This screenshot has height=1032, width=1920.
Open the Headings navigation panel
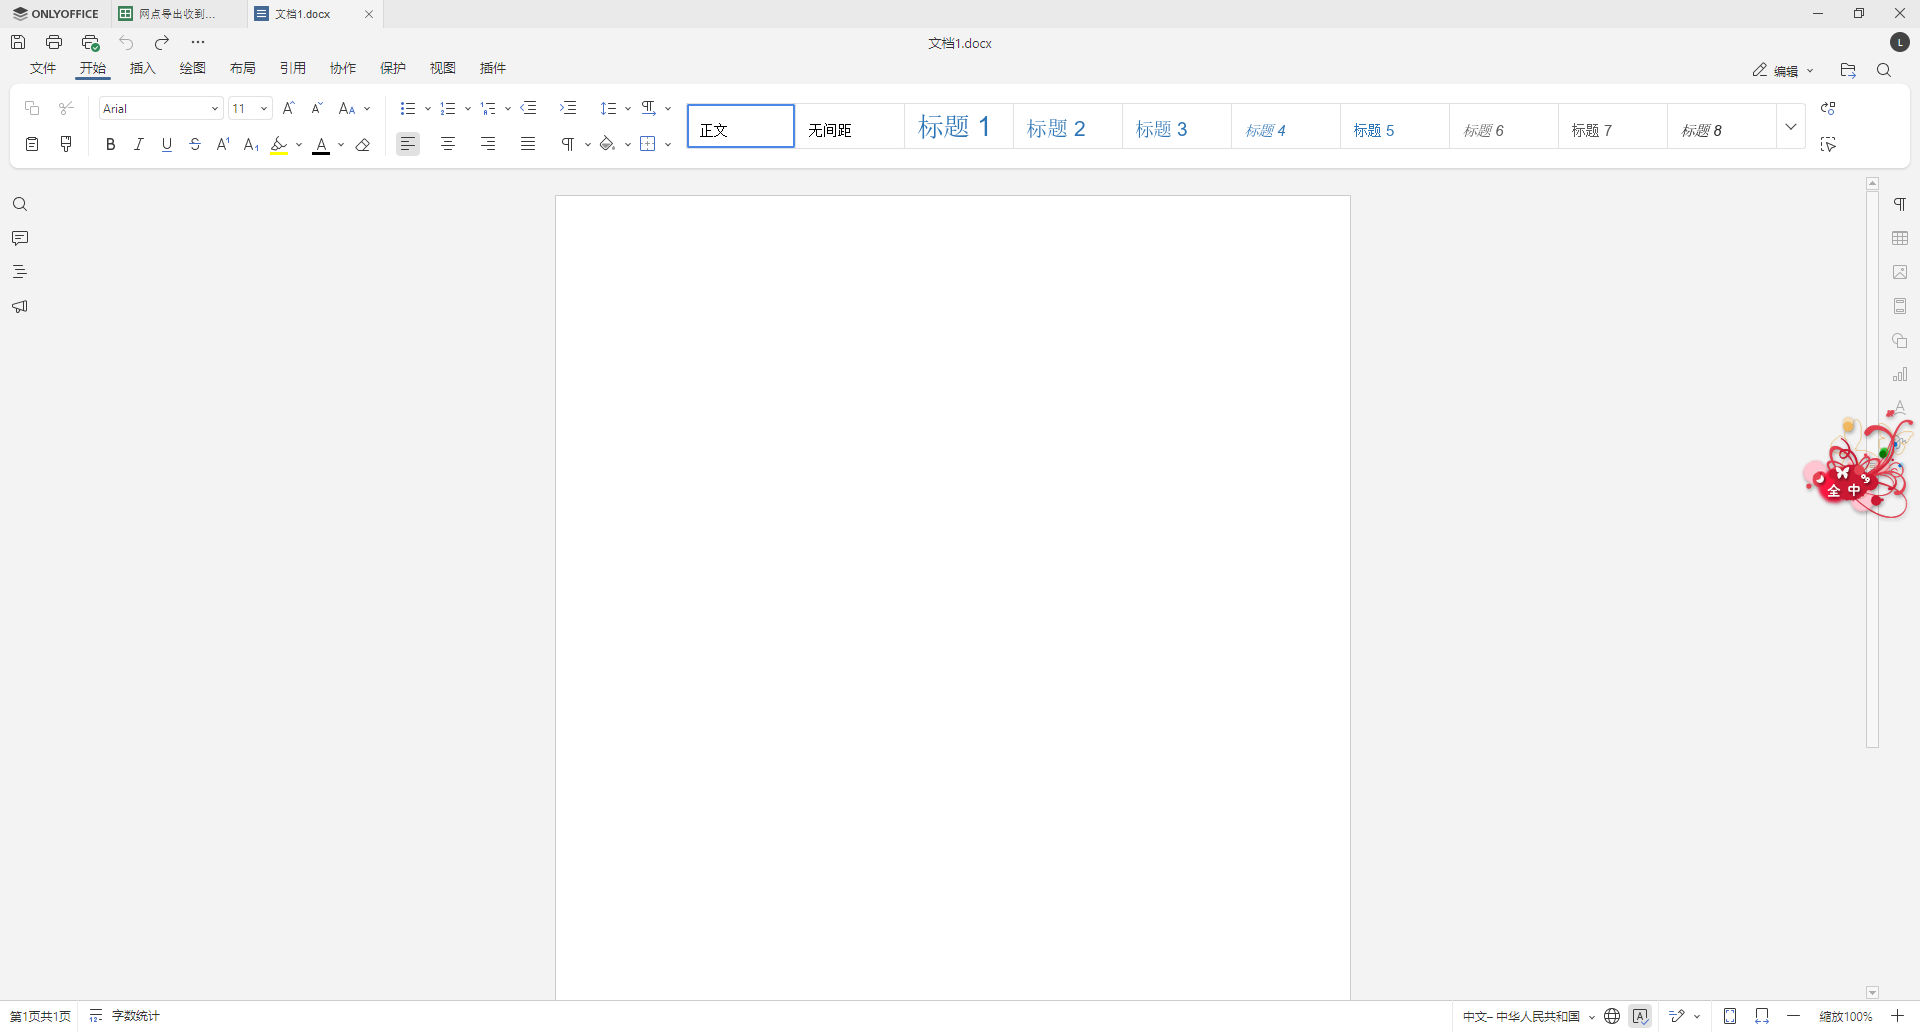coord(20,272)
